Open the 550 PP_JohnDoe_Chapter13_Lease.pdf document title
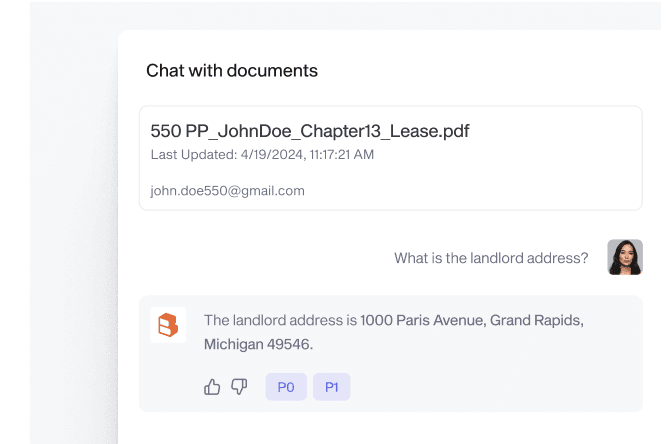Viewport: 670px width, 444px height. [x=310, y=131]
